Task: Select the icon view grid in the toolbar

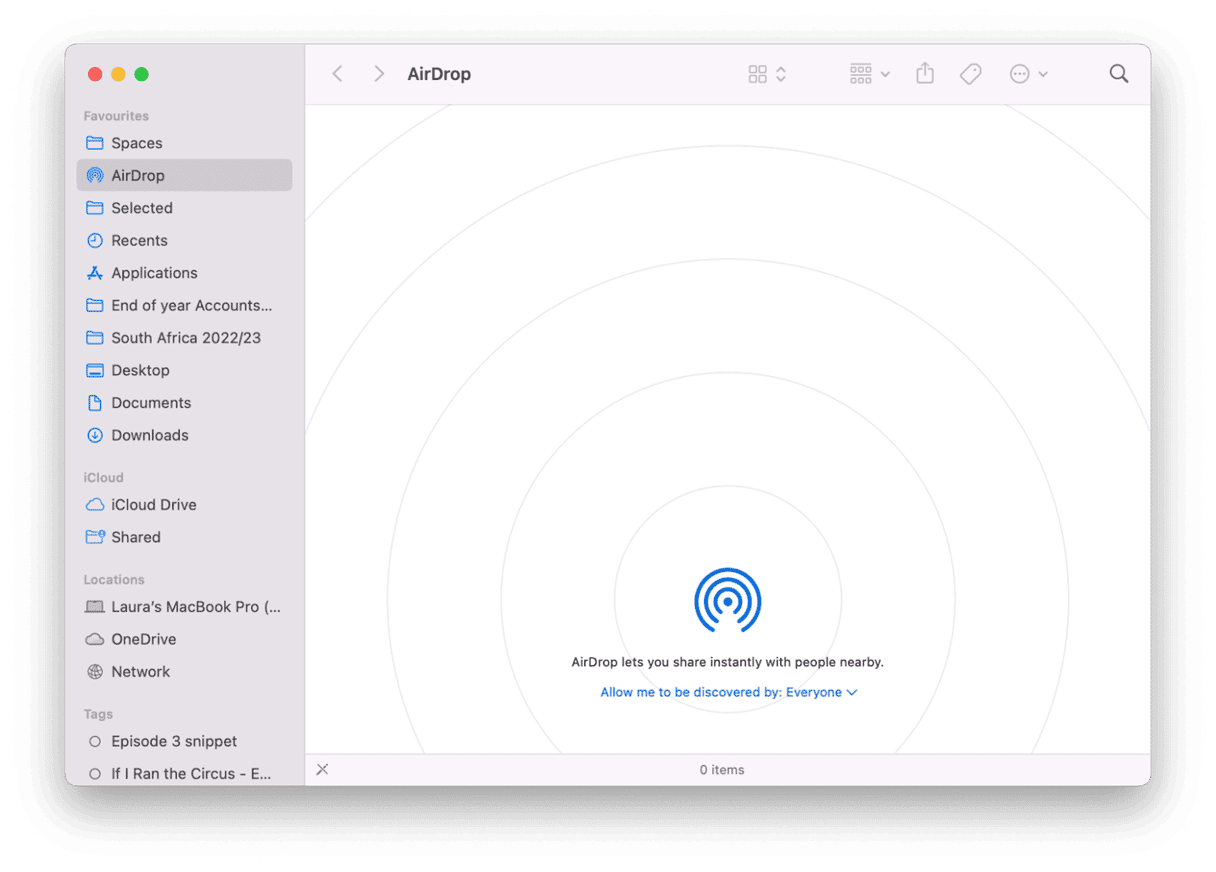Action: pos(758,73)
